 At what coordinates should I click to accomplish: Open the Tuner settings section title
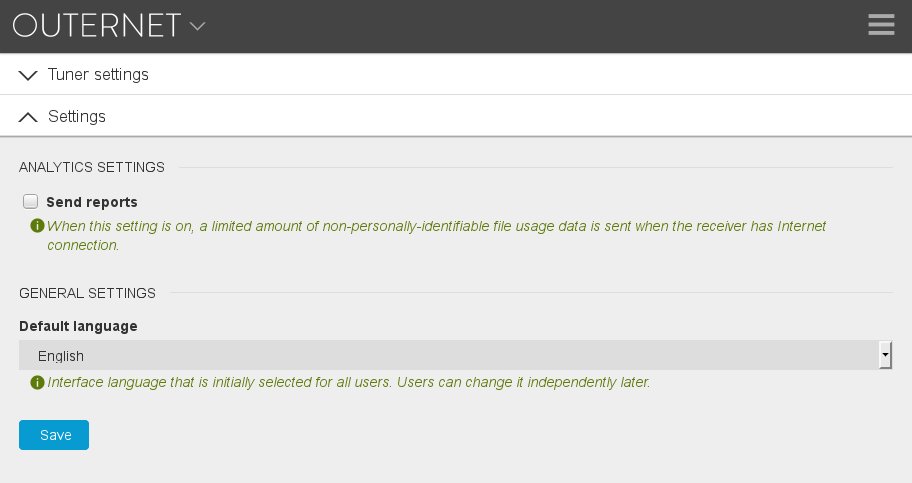pyautogui.click(x=98, y=74)
